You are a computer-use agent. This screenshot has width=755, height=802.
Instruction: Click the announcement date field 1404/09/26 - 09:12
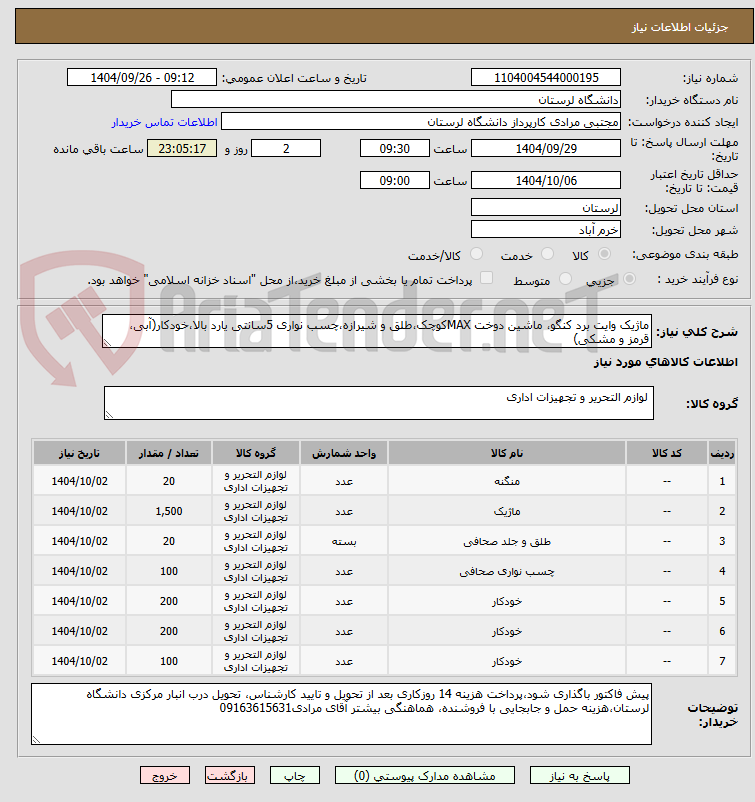pos(142,77)
